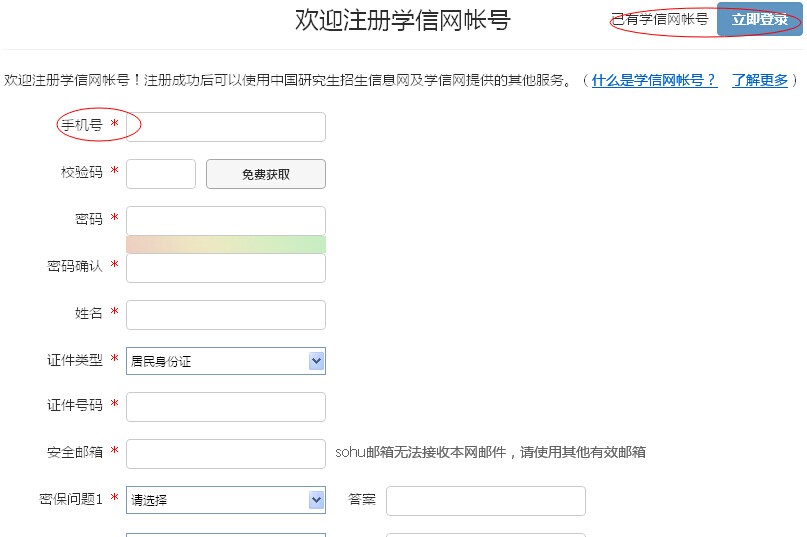Viewport: 807px width, 537px height.
Task: Focus the 答案 field beside 密保问题1
Action: coord(485,501)
